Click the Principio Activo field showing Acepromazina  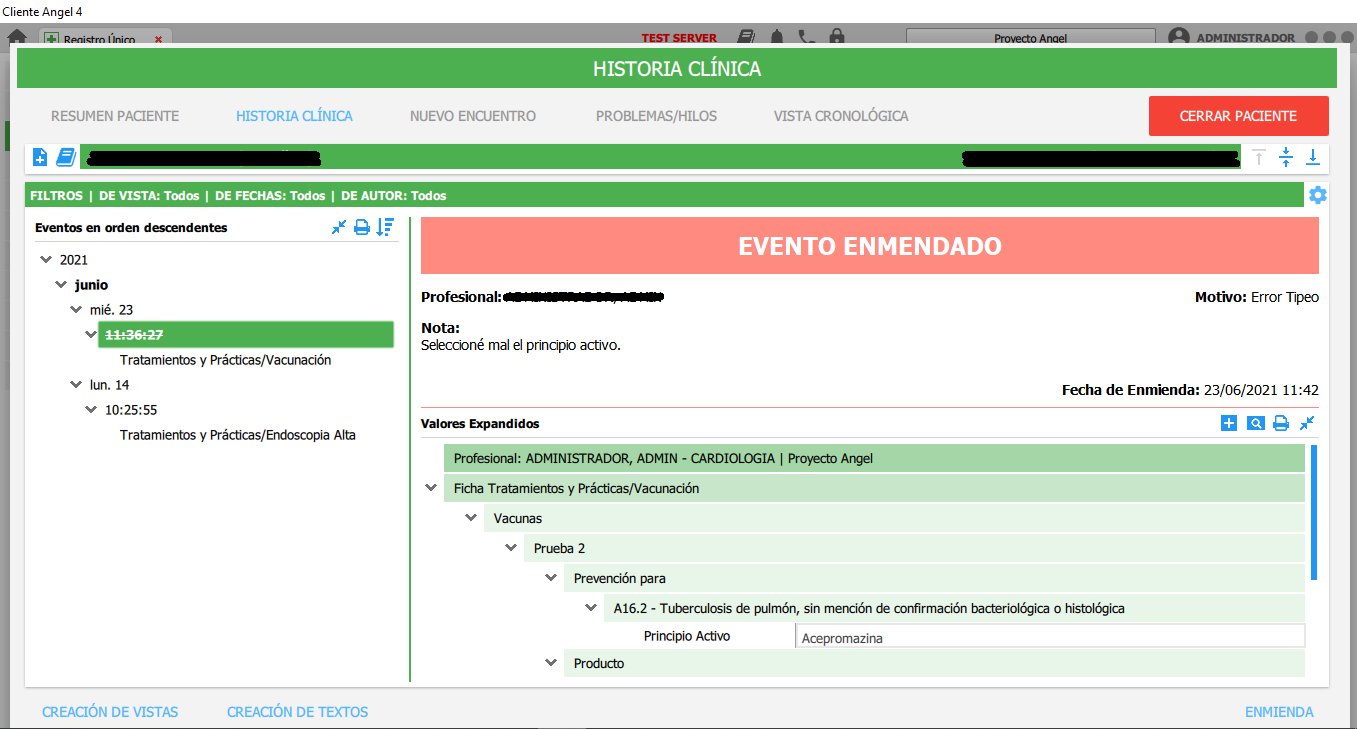[x=1050, y=635]
